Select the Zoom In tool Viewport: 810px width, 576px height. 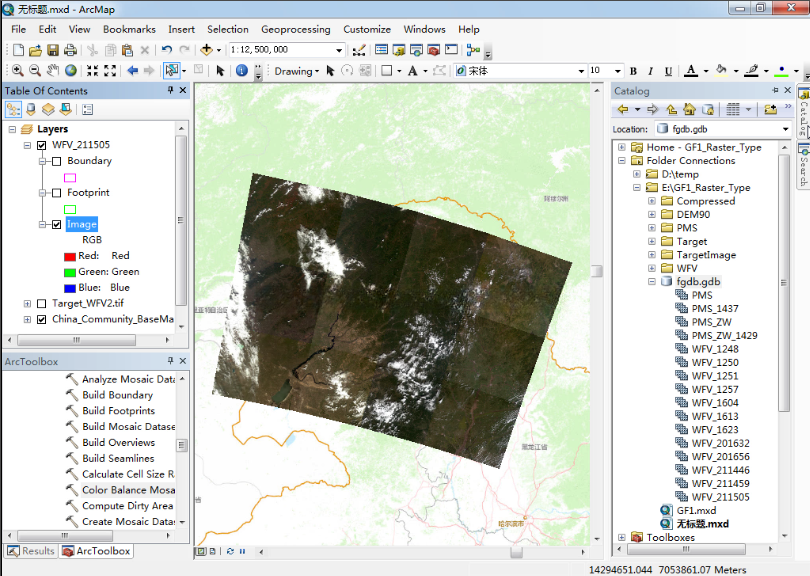[17, 71]
